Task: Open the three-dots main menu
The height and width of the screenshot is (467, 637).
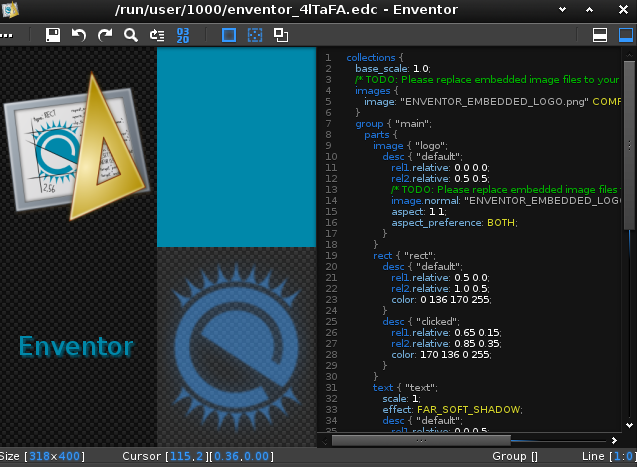Action: pos(6,35)
